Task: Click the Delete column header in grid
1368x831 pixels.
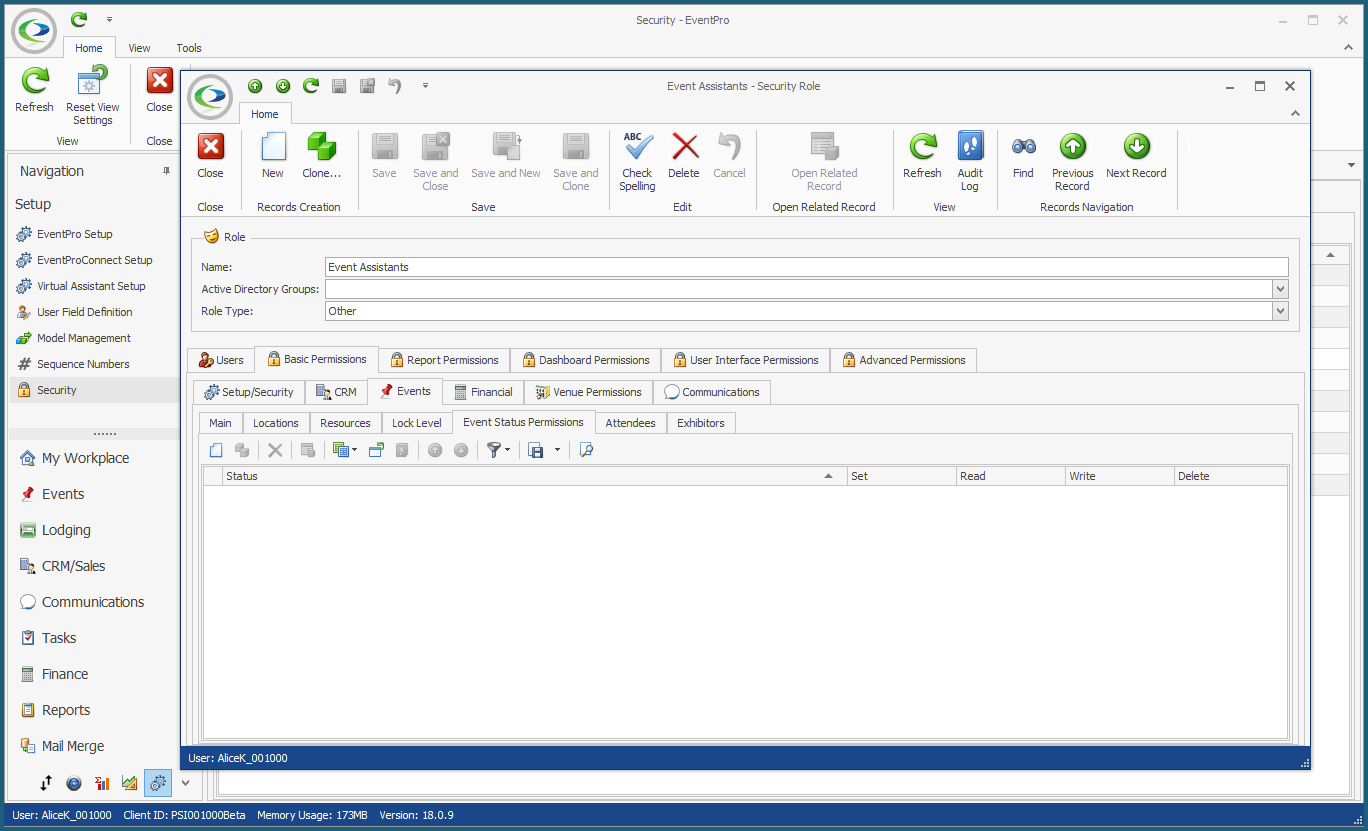Action: pyautogui.click(x=1231, y=476)
